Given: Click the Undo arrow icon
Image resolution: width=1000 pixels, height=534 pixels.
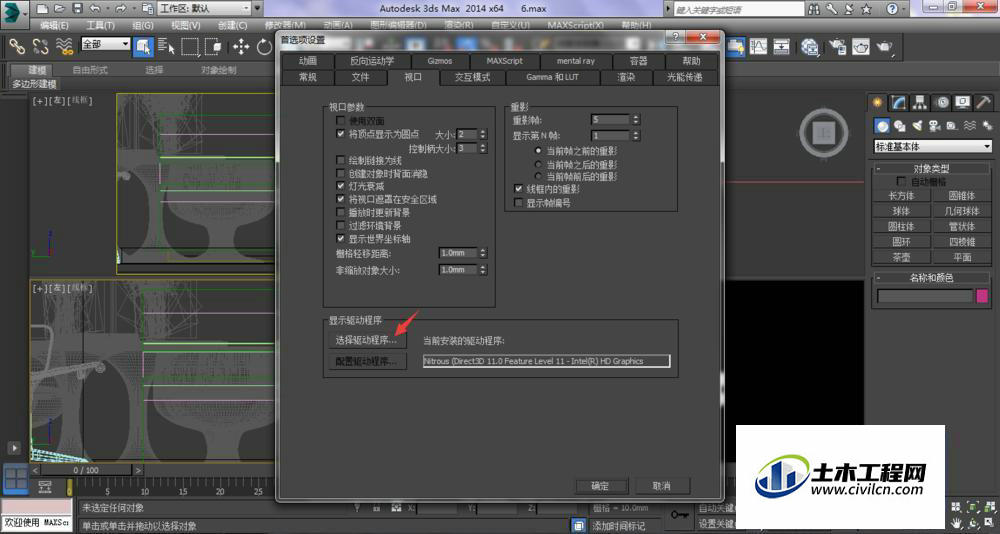Looking at the screenshot, I should point(96,9).
